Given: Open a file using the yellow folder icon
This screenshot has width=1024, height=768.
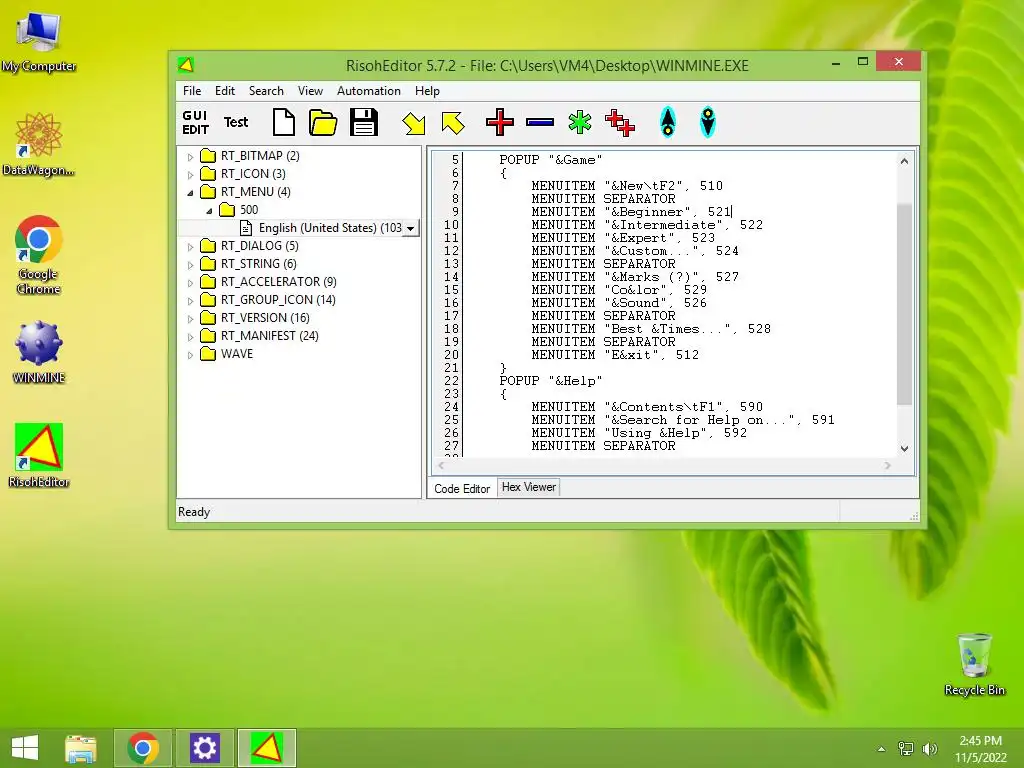Looking at the screenshot, I should pyautogui.click(x=323, y=122).
